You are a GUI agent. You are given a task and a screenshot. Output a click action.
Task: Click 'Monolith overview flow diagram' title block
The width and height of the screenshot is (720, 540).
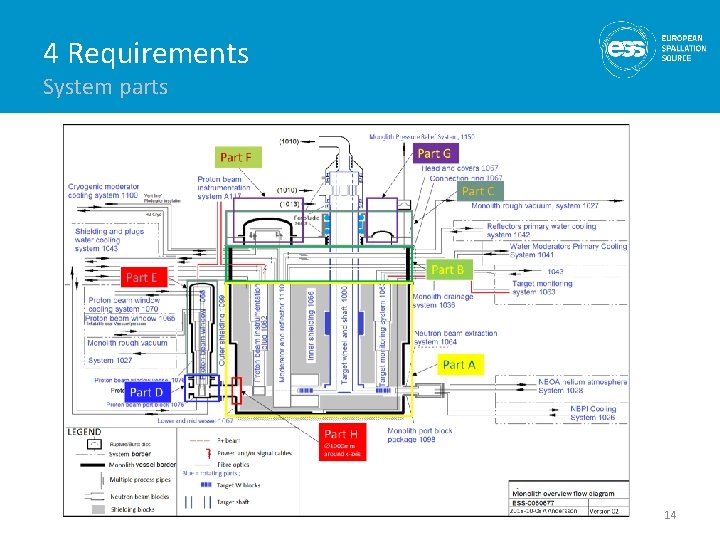[x=563, y=494]
